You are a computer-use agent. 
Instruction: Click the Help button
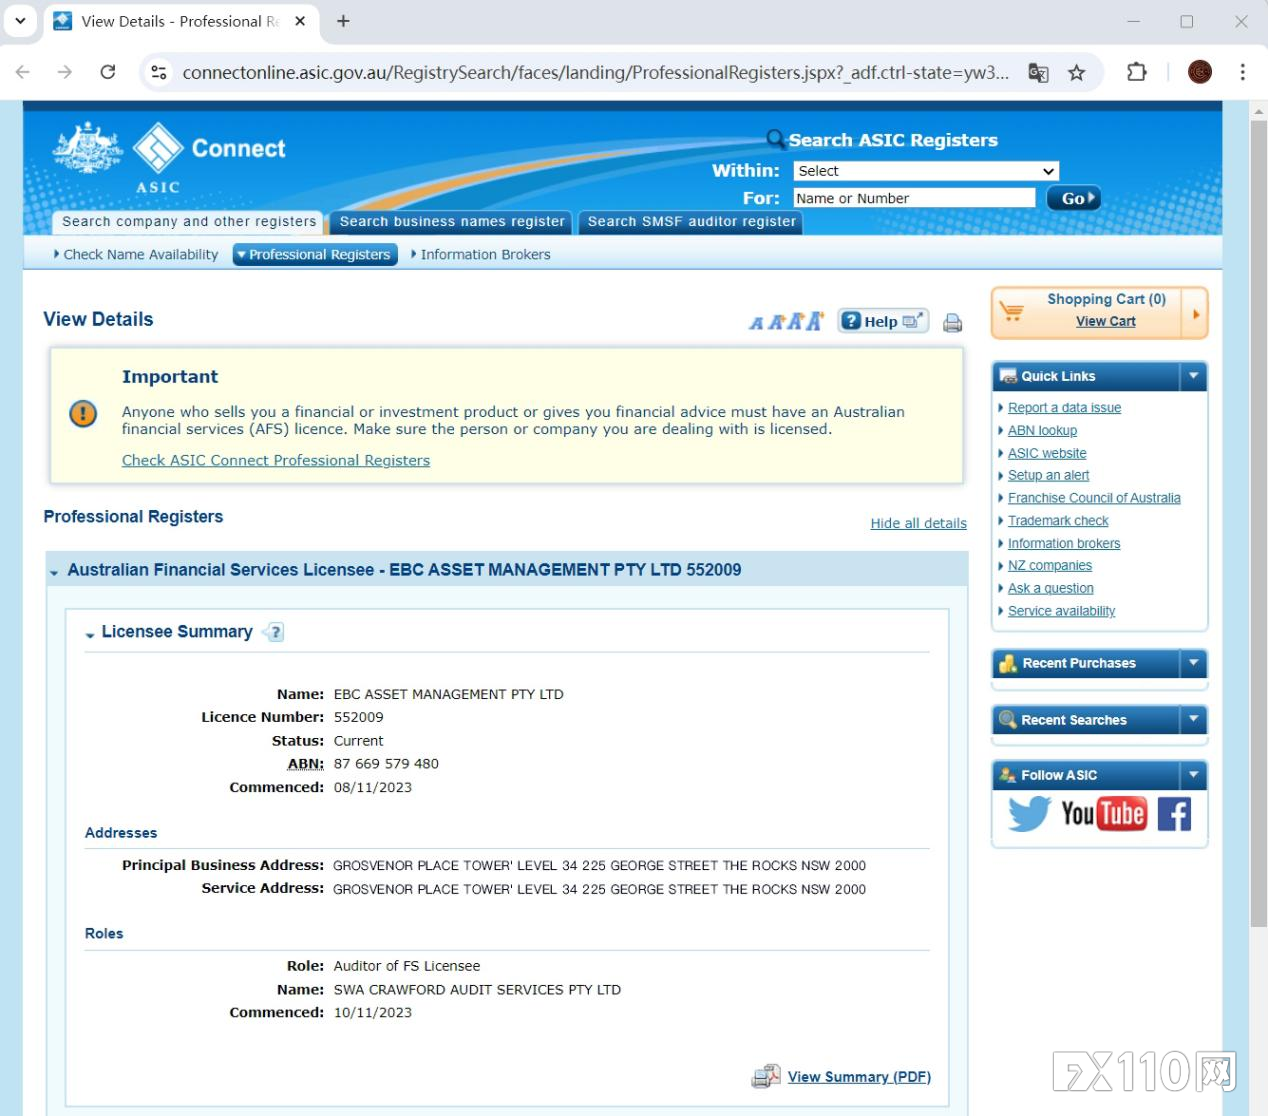pos(883,321)
